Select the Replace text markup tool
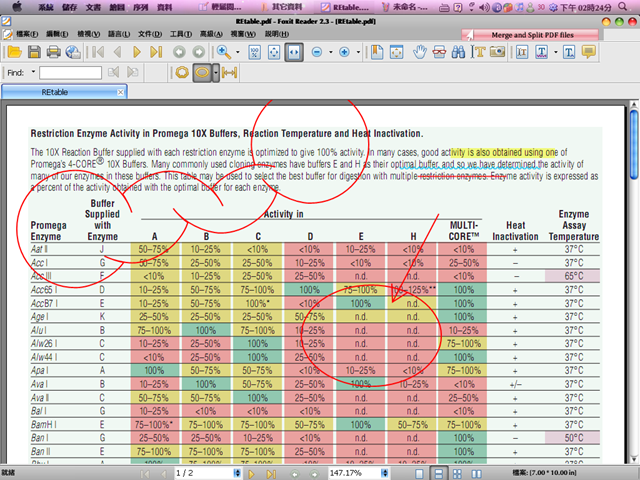Image resolution: width=640 pixels, height=480 pixels. tap(569, 52)
